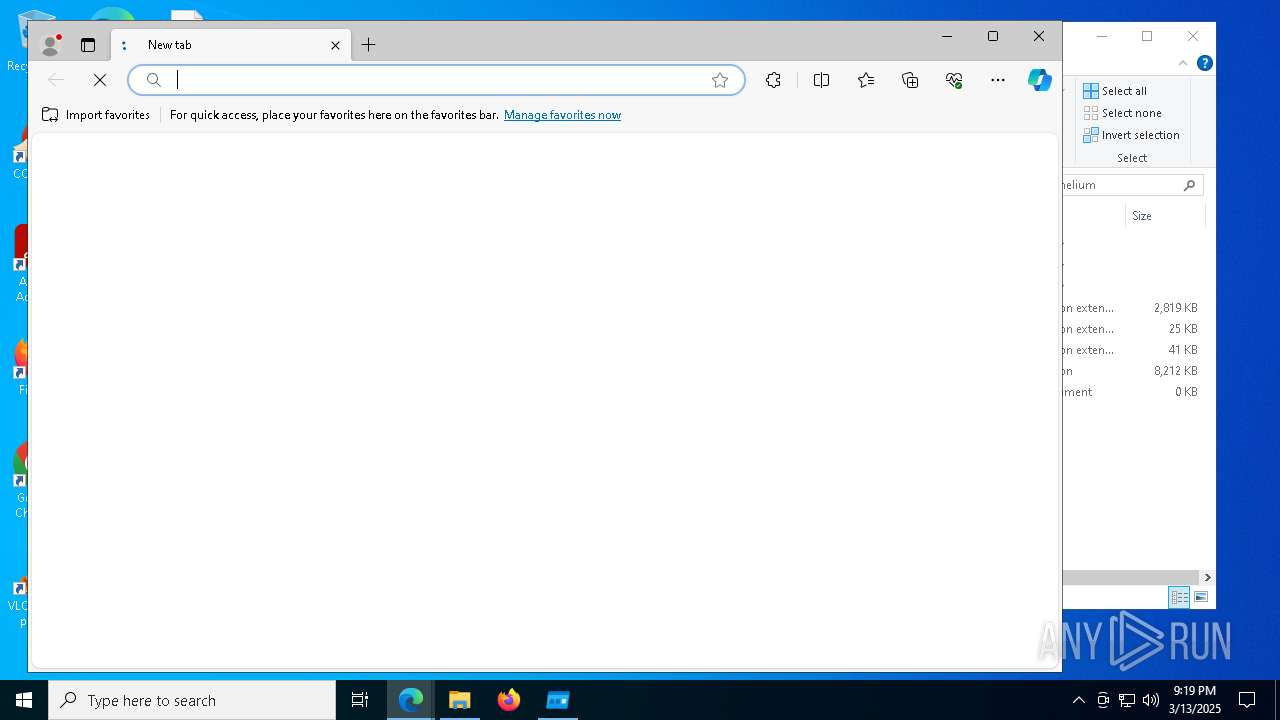Open Task View on taskbar

click(360, 700)
